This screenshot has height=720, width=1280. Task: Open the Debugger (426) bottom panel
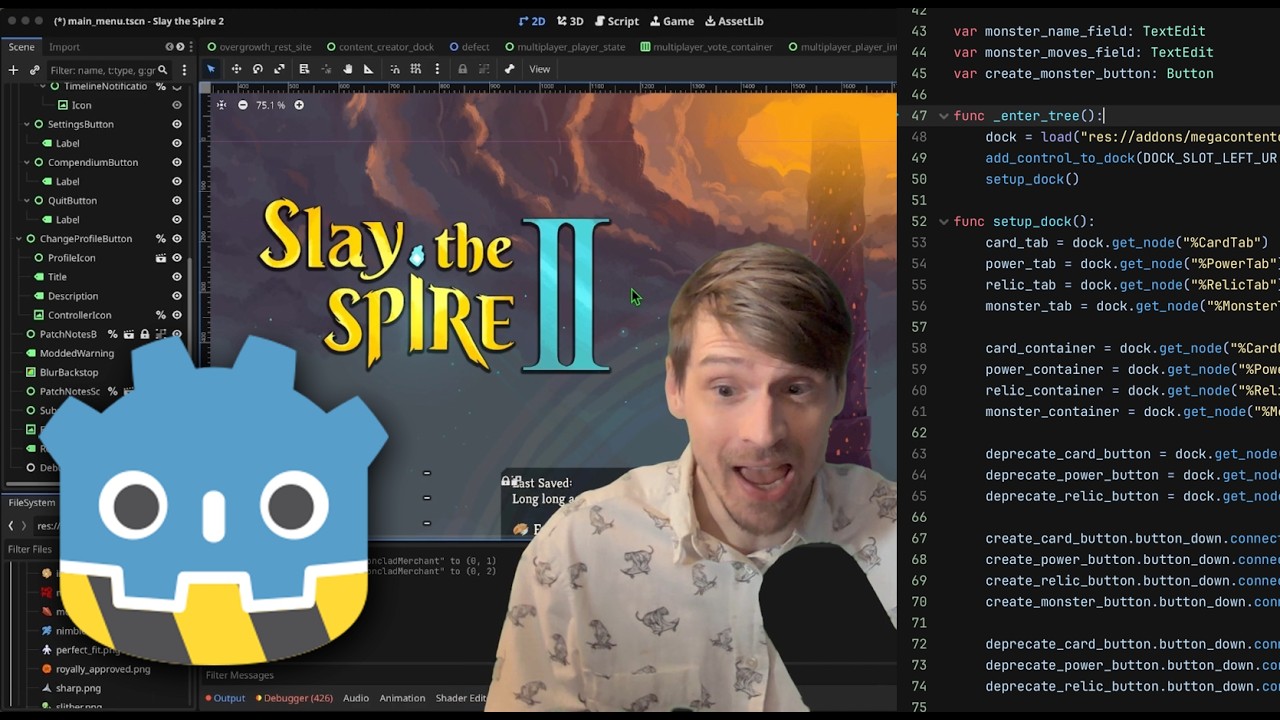294,698
